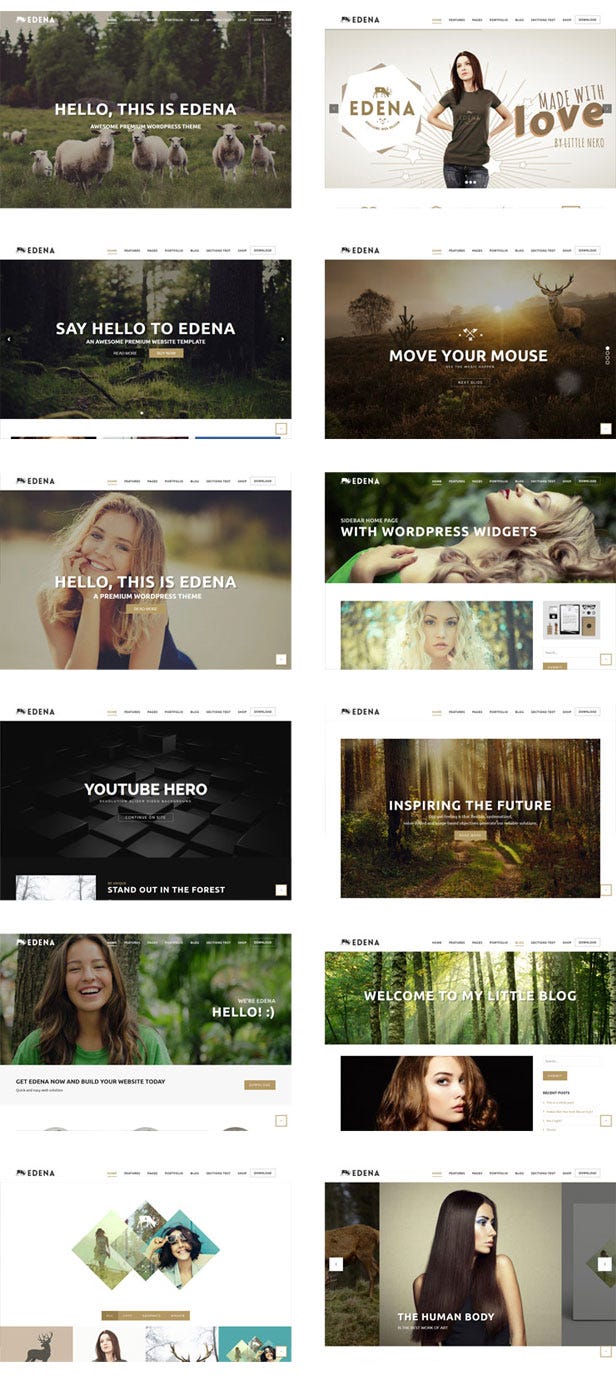Back-to-top square in blonde woman Edena demo
The image size is (616, 1384).
281,659
